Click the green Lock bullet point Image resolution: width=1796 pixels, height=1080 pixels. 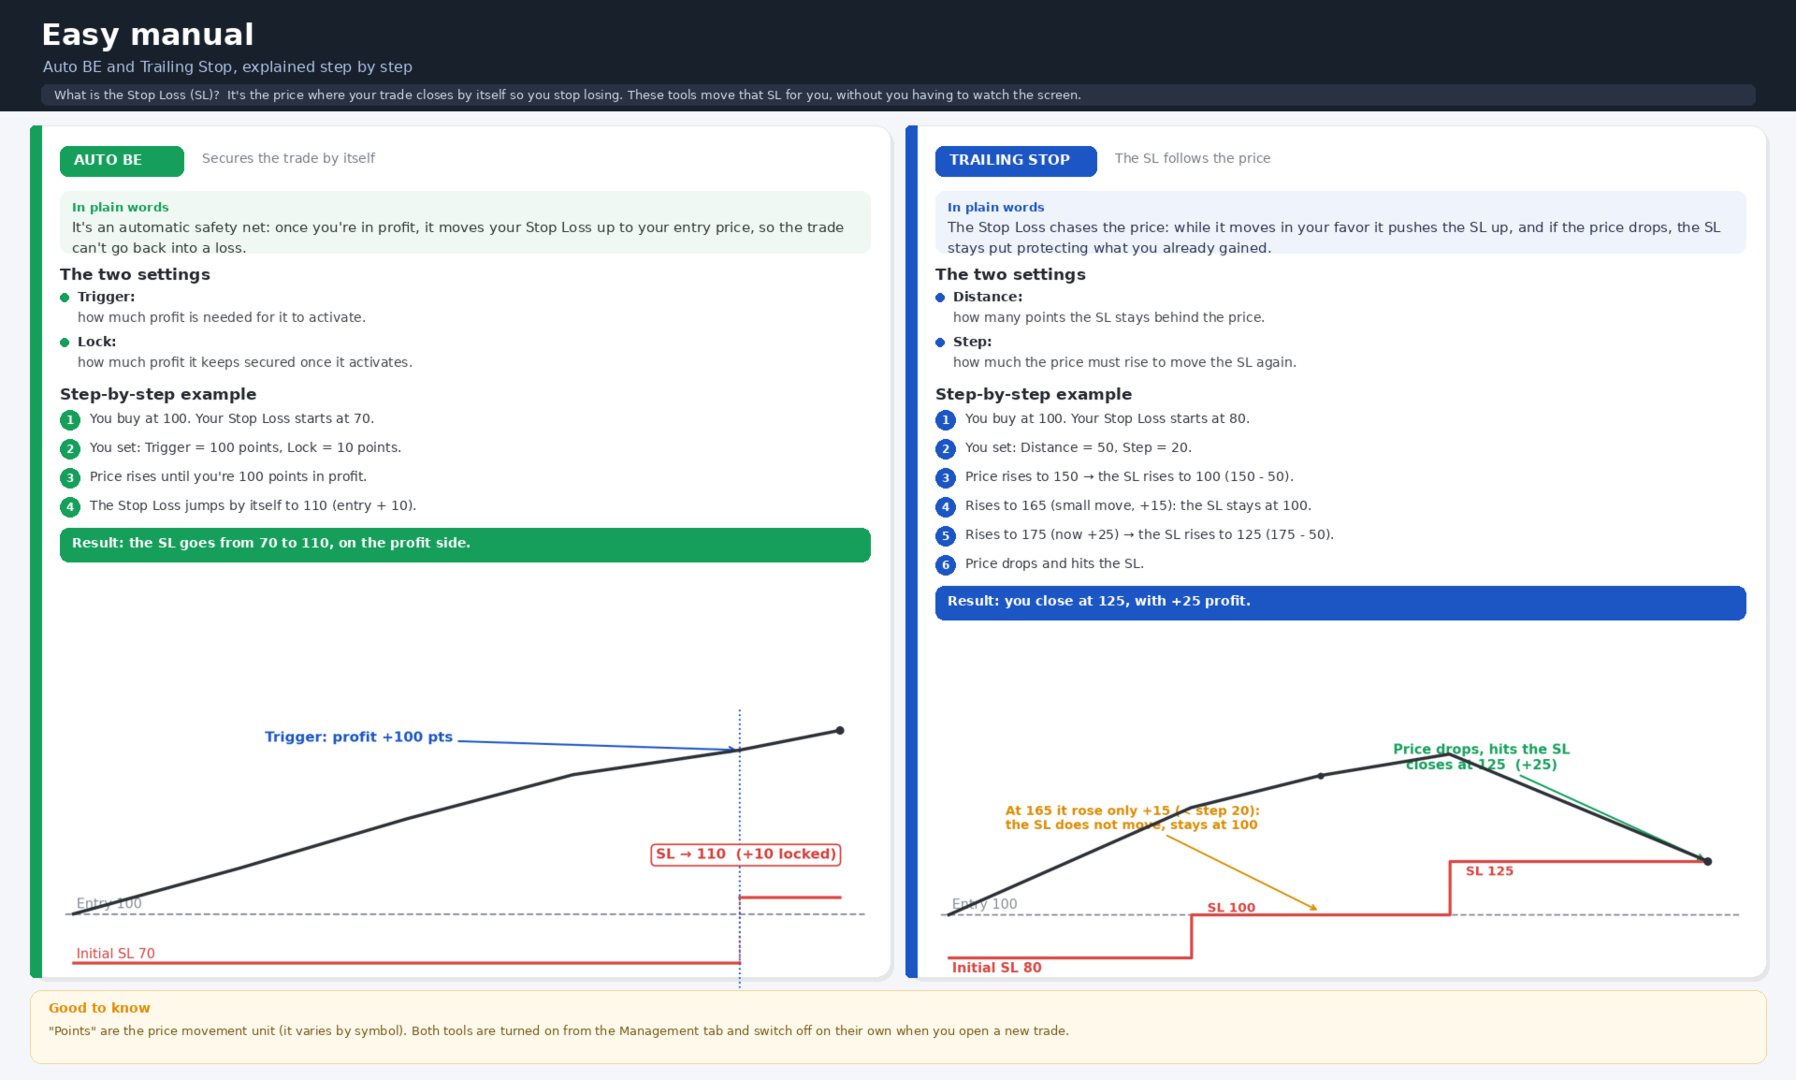65,342
